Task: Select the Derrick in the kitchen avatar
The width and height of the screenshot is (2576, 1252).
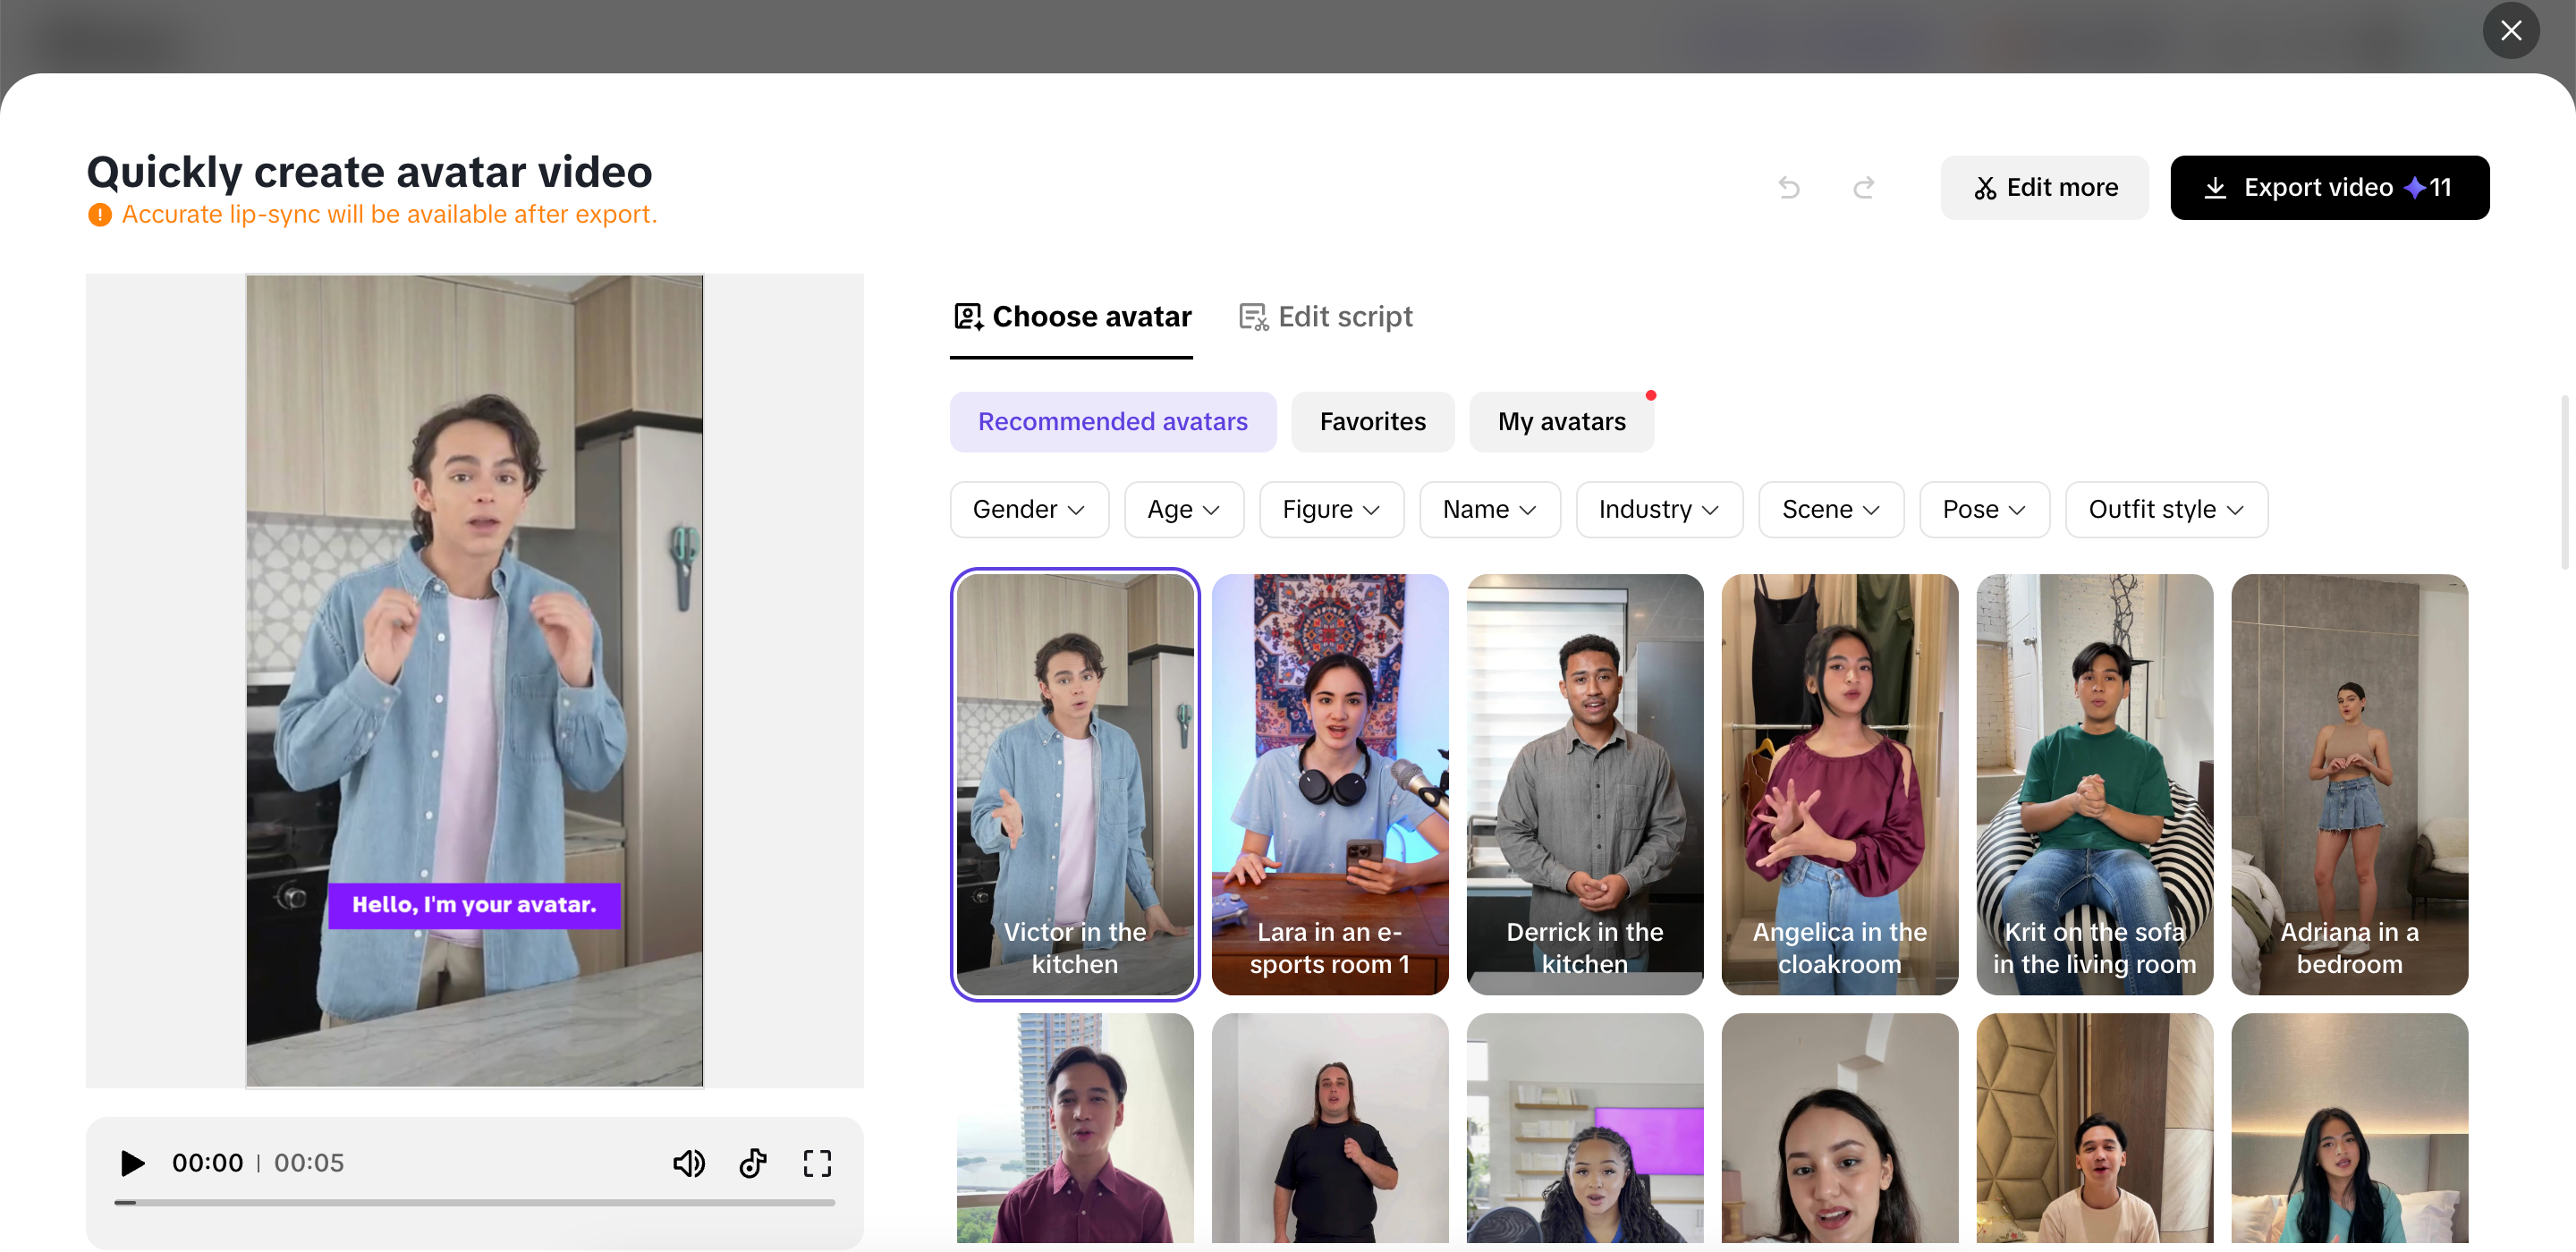Action: 1584,785
